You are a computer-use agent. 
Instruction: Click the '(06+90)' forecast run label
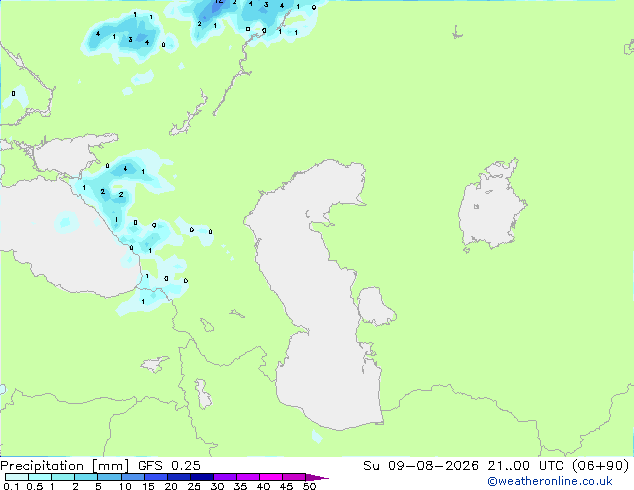pos(601,466)
